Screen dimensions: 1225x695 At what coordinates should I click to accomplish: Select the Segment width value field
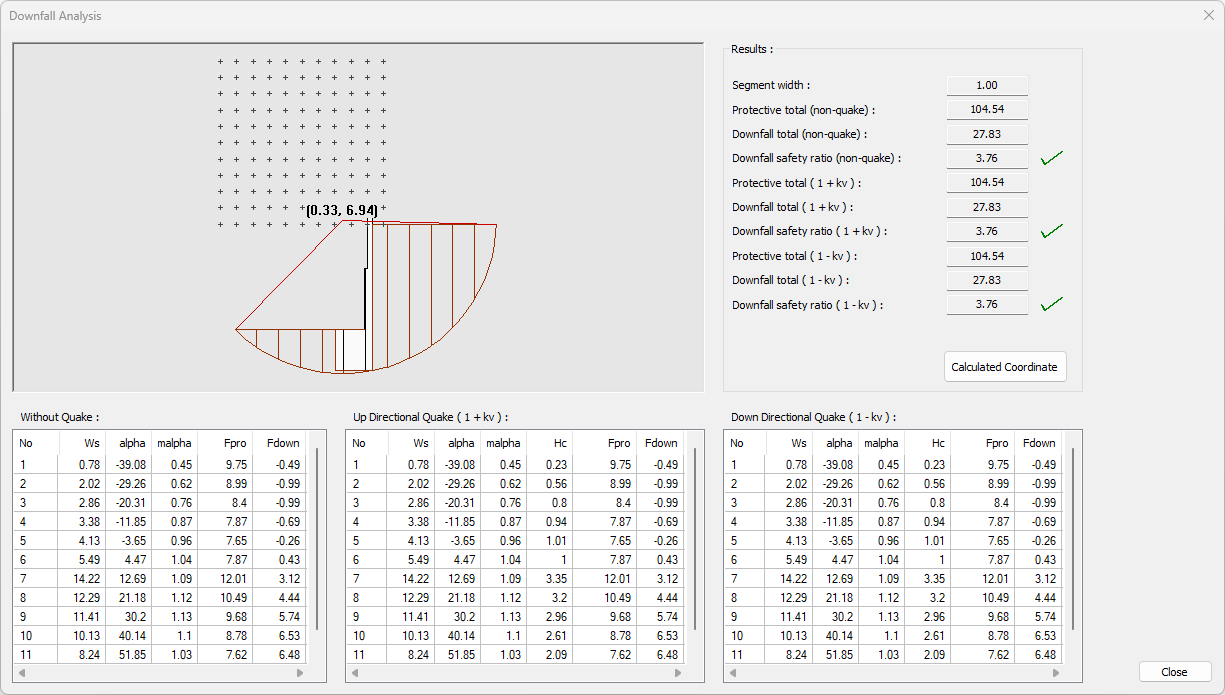[987, 86]
